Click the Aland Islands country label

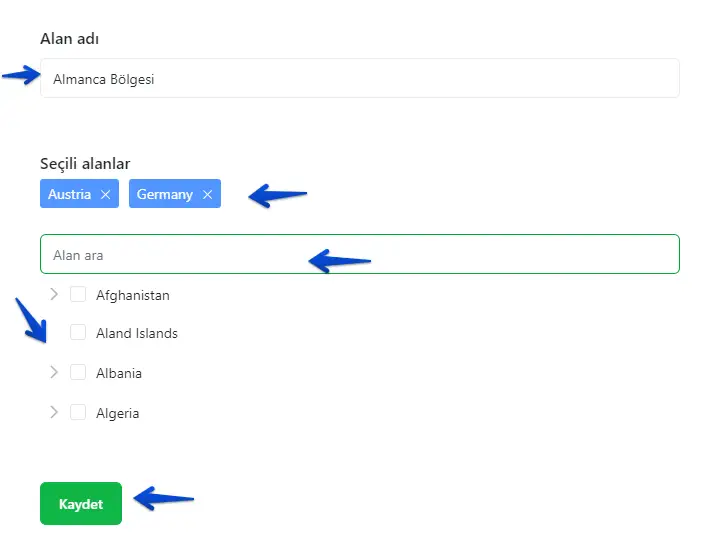pyautogui.click(x=137, y=333)
